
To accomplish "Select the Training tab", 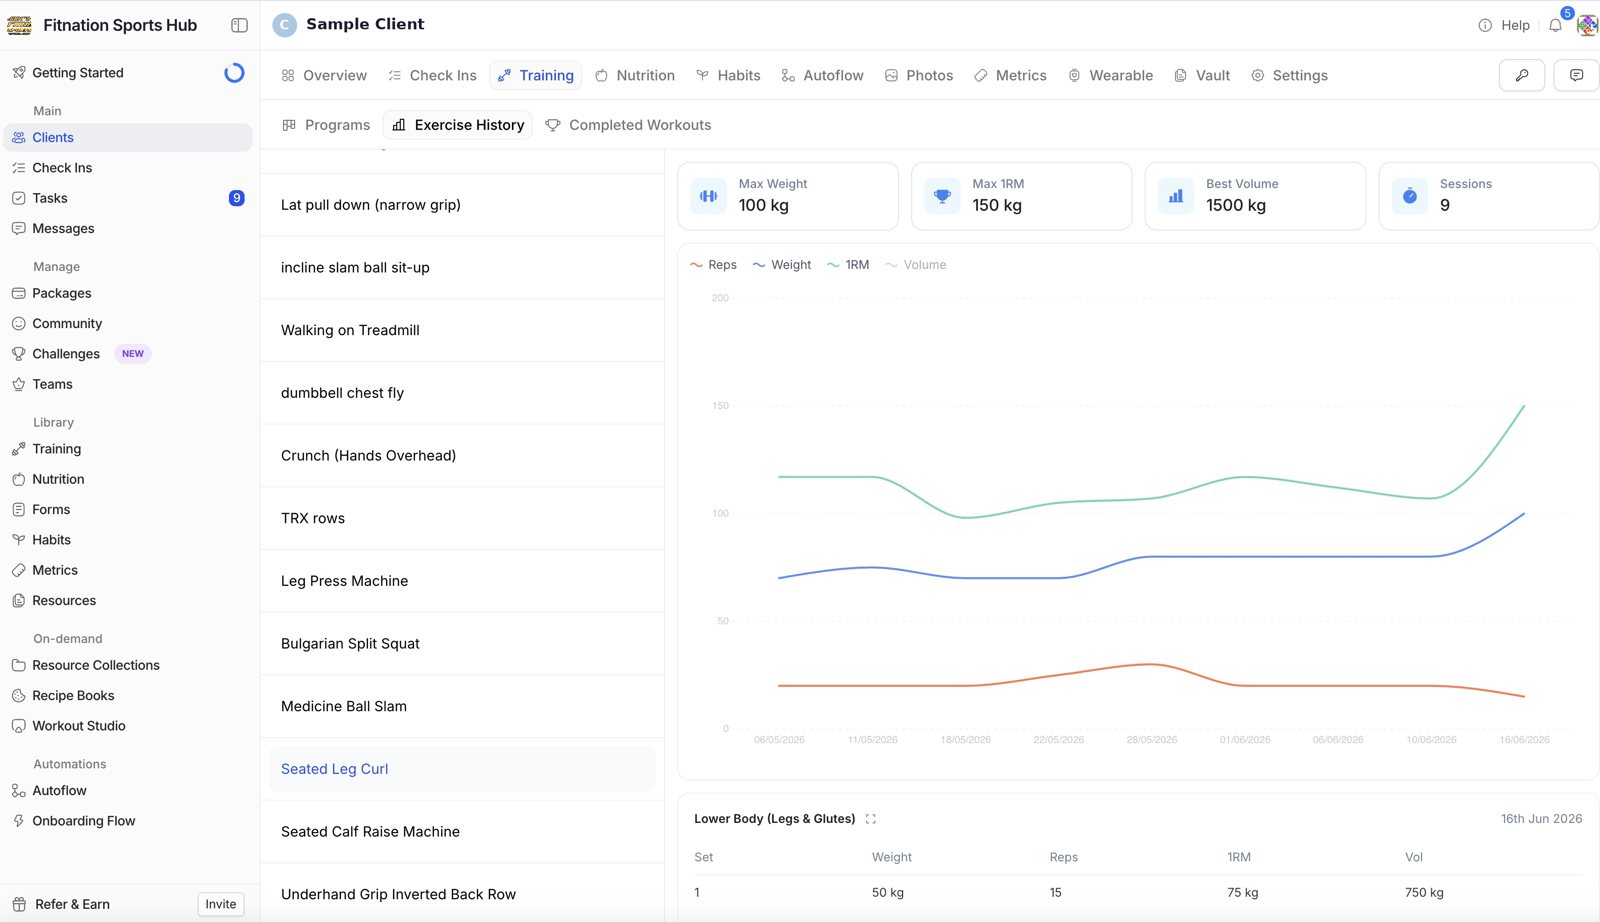I will pos(535,75).
